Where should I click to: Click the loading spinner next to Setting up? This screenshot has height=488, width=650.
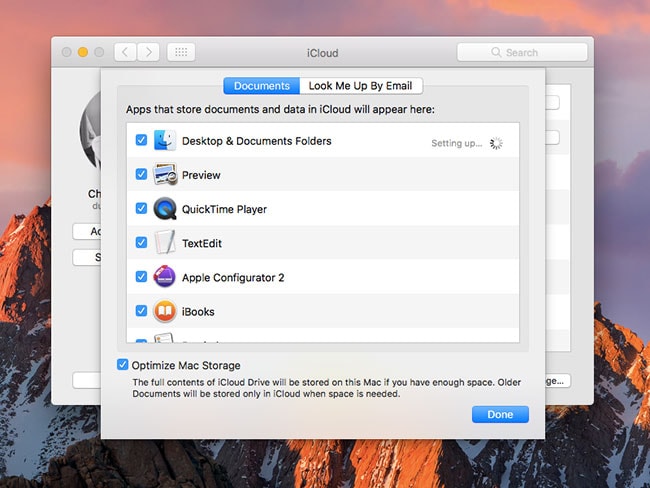[496, 143]
